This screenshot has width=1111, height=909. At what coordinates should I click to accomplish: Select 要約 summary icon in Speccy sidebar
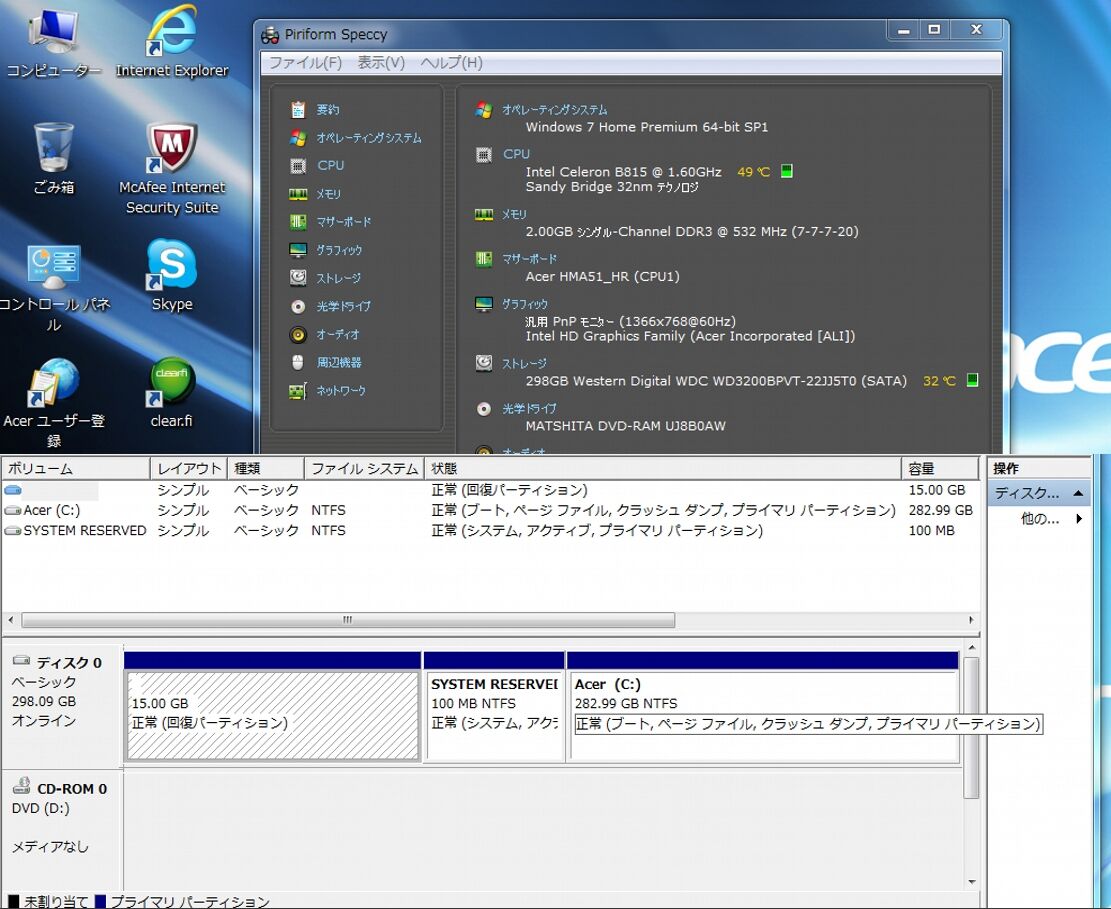click(298, 110)
